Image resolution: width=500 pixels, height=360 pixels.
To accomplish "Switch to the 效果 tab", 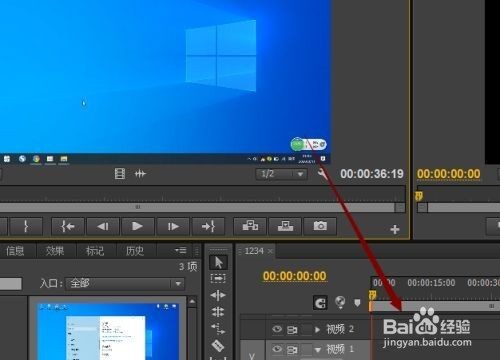I will pyautogui.click(x=55, y=251).
